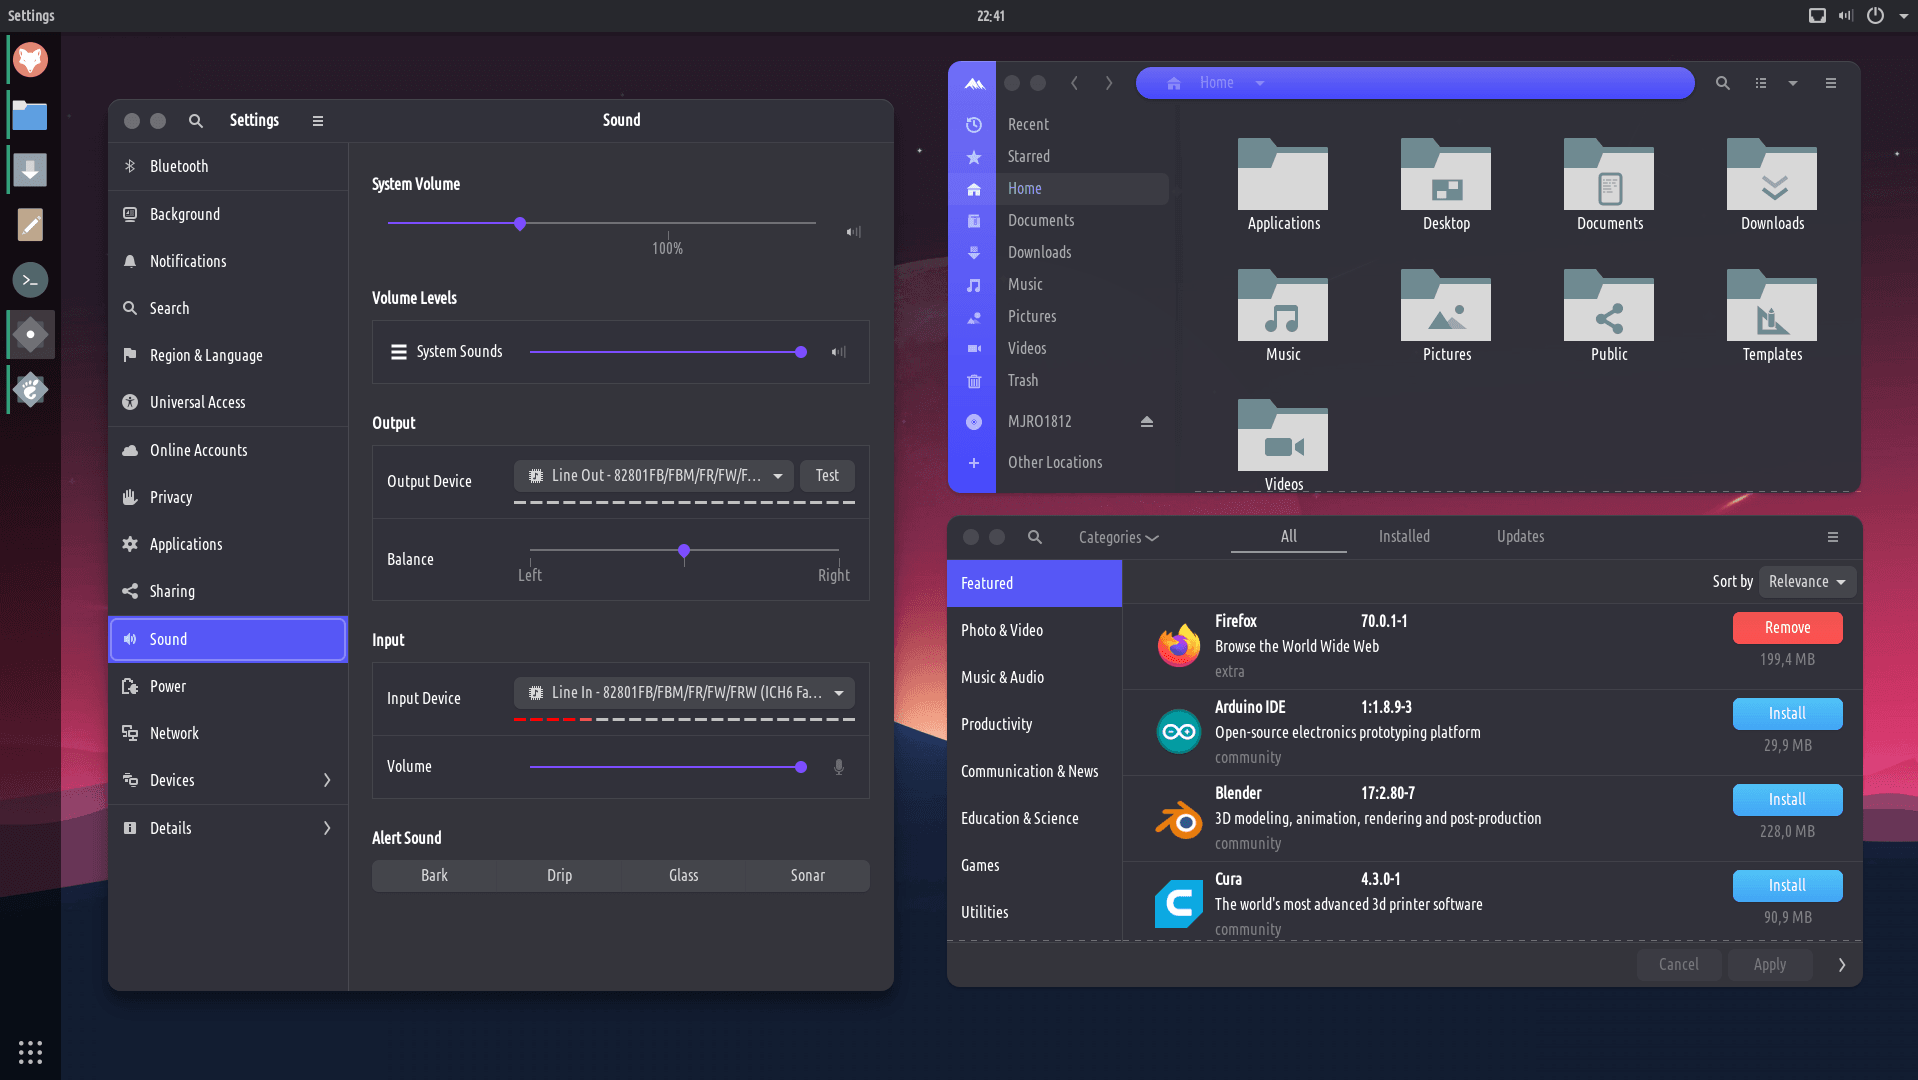Show applications grid in dock
This screenshot has width=1918, height=1080.
[30, 1052]
